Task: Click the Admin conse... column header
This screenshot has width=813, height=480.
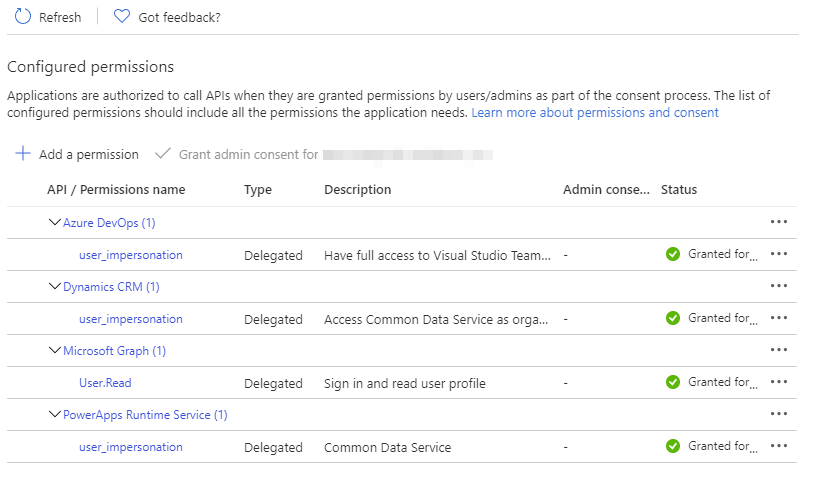Action: tap(606, 190)
